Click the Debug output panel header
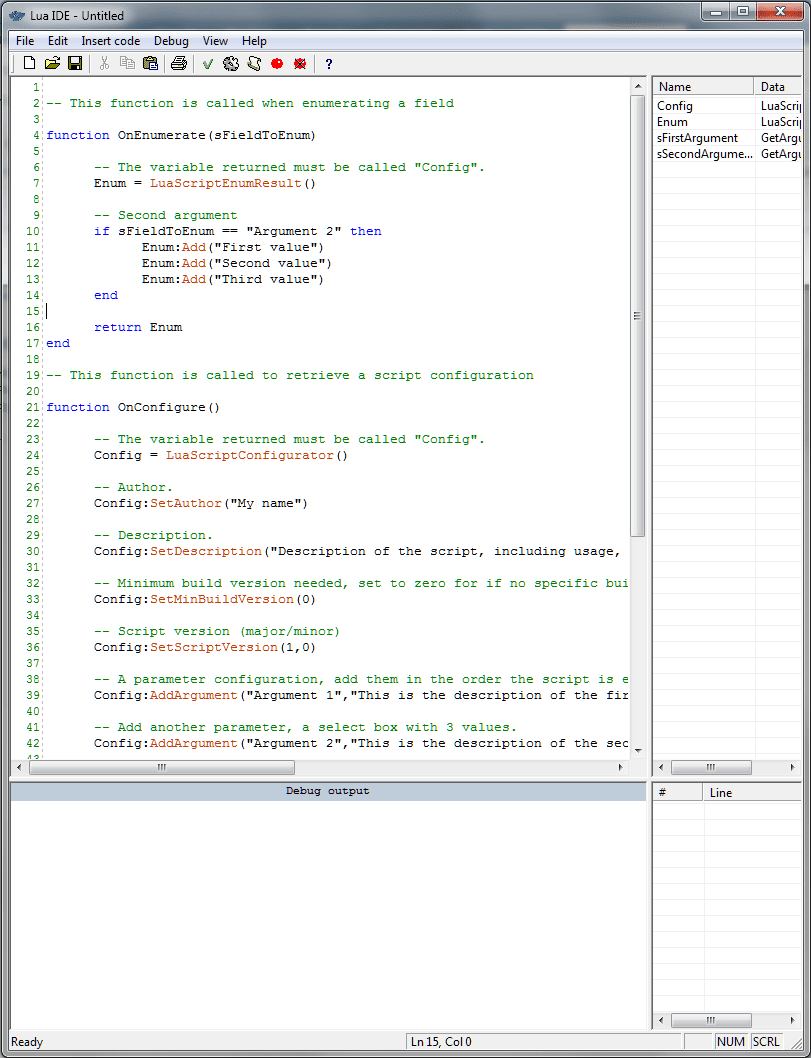This screenshot has width=811, height=1058. pyautogui.click(x=328, y=791)
